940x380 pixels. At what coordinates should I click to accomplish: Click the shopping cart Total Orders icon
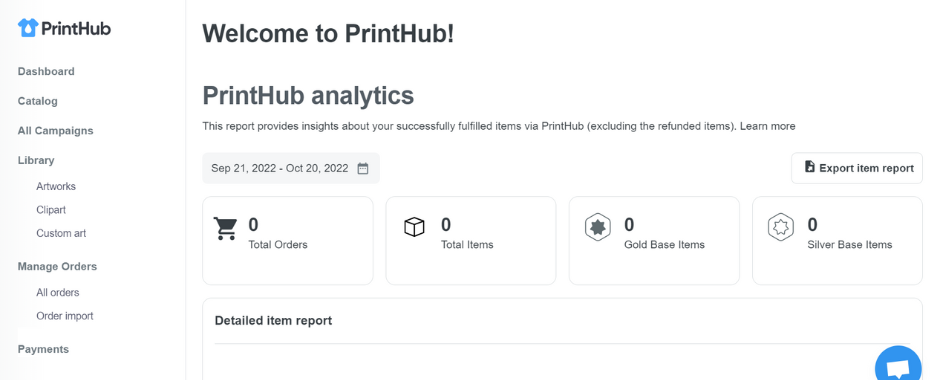[225, 228]
